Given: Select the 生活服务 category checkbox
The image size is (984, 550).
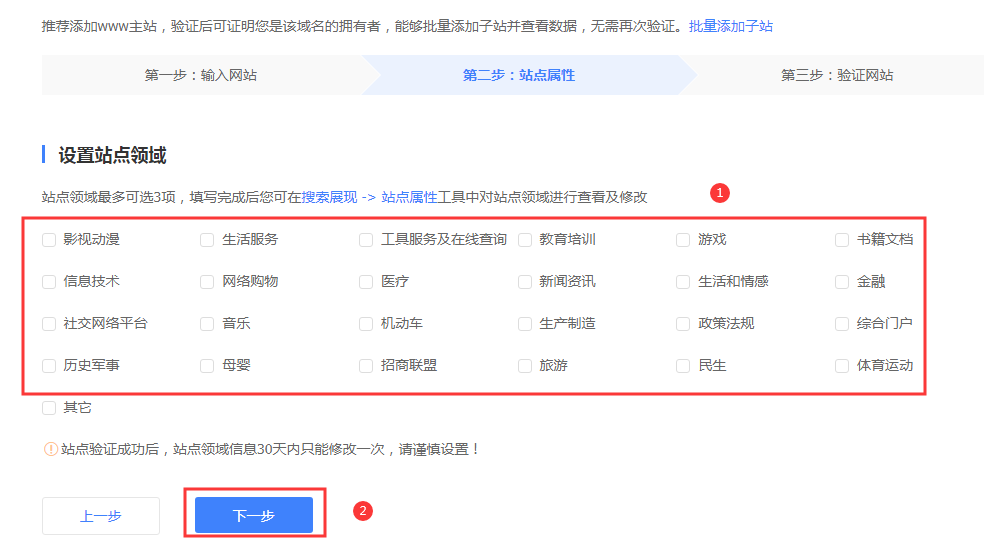Looking at the screenshot, I should tap(207, 240).
